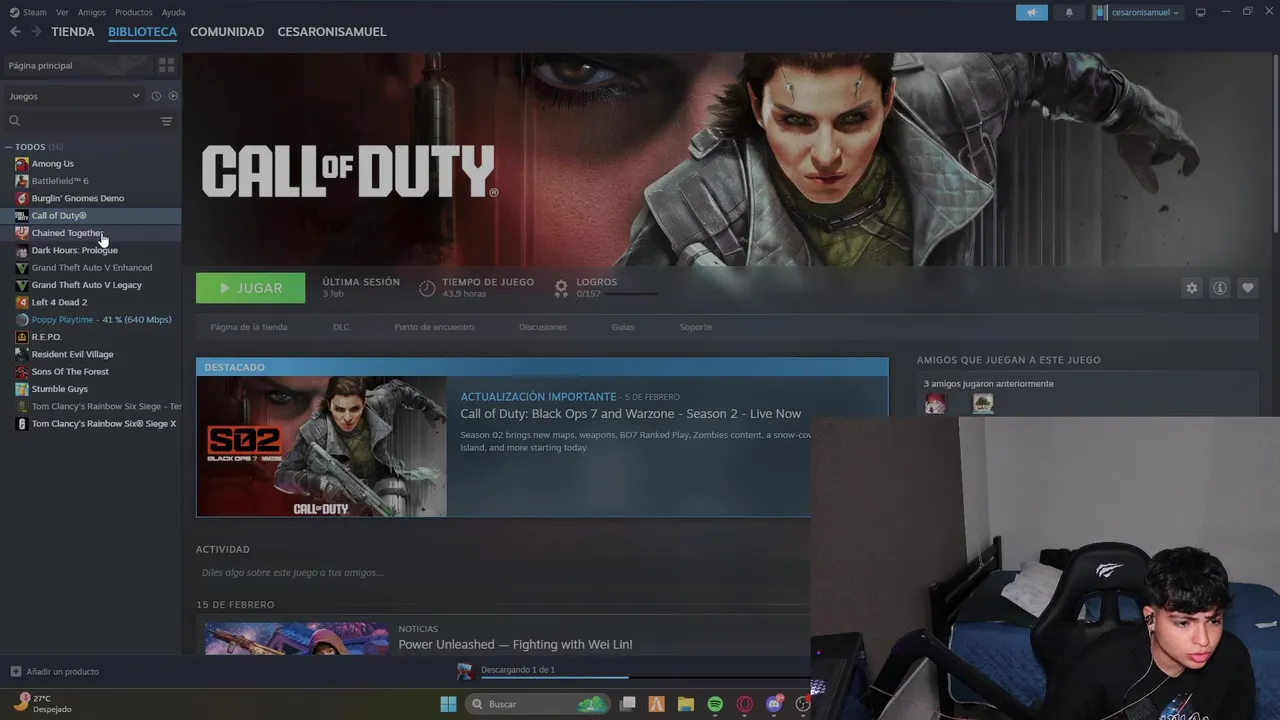The height and width of the screenshot is (720, 1280).
Task: Open the library advanced filter icon
Action: point(166,121)
